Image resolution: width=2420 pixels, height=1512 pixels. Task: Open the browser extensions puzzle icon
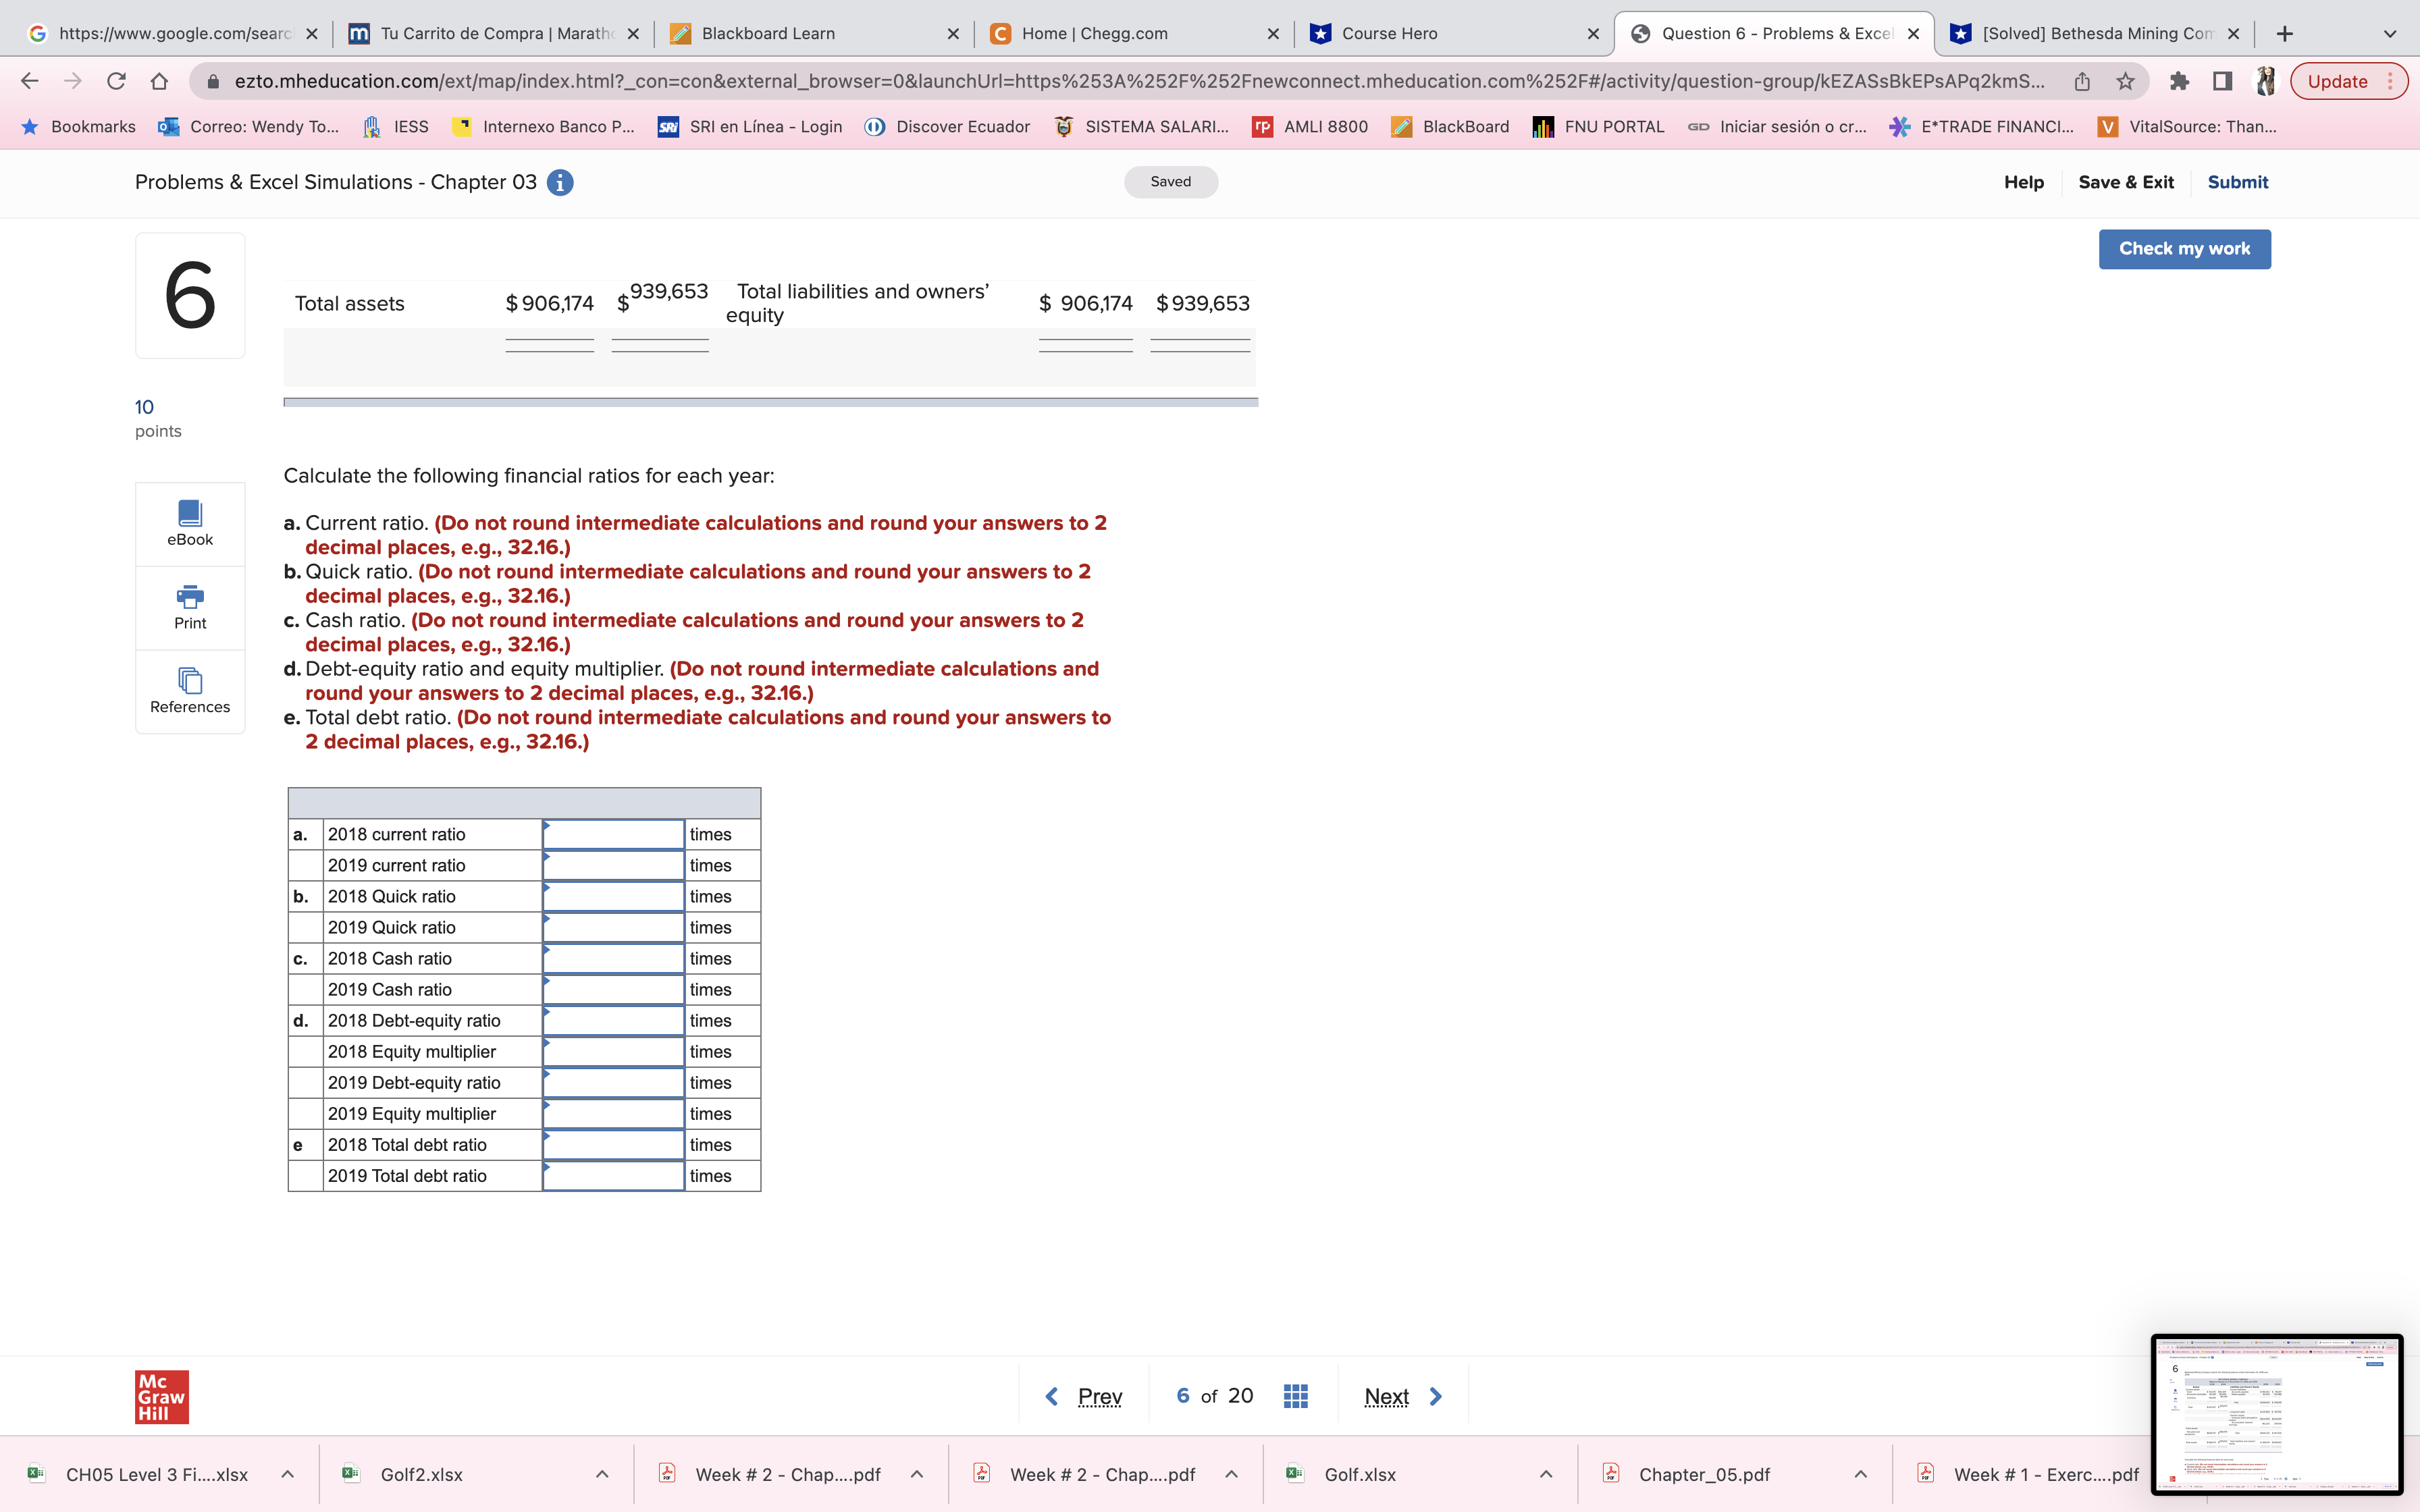pos(2179,82)
